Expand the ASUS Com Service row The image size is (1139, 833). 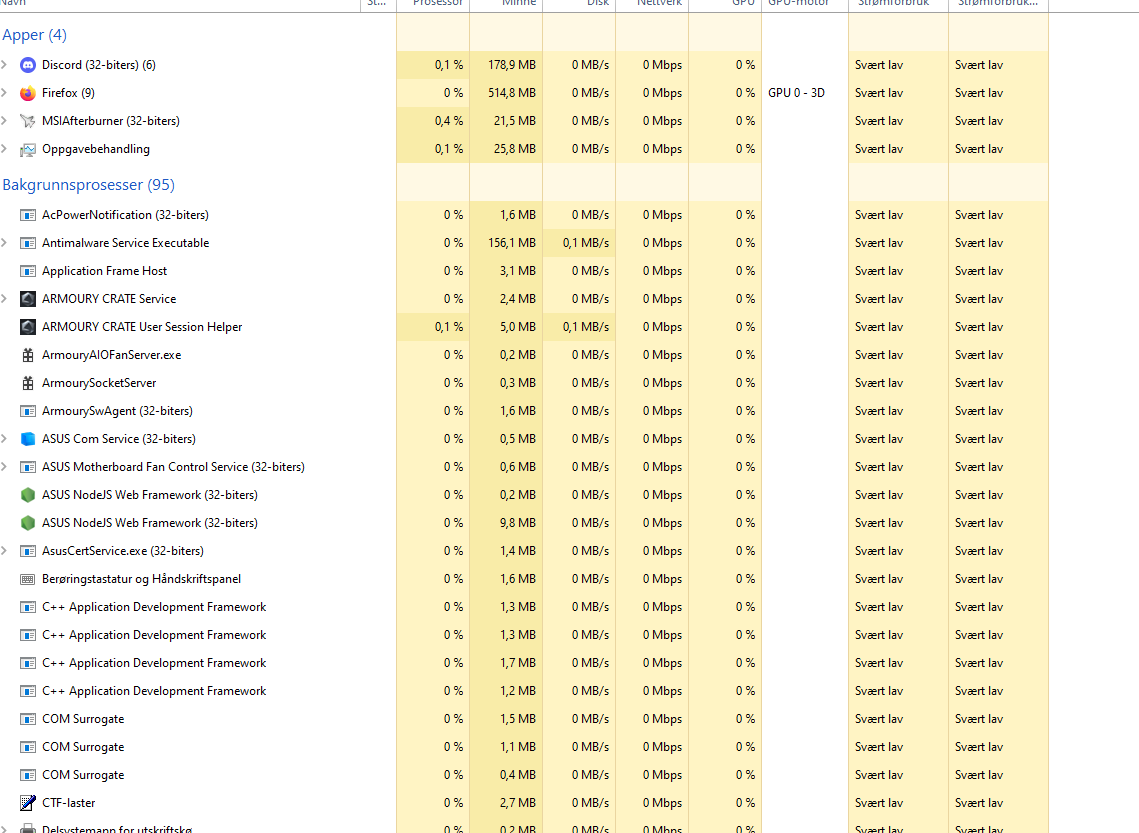click(4, 439)
